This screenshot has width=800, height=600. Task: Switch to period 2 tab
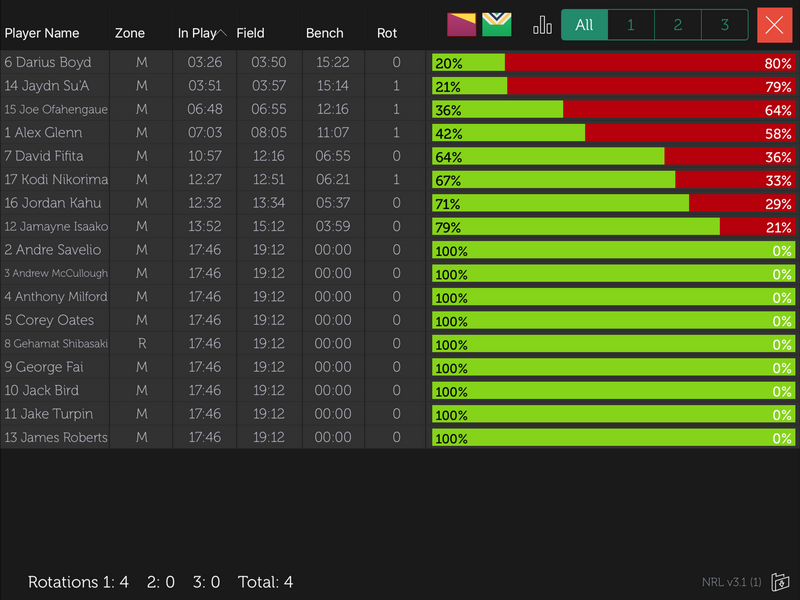678,24
